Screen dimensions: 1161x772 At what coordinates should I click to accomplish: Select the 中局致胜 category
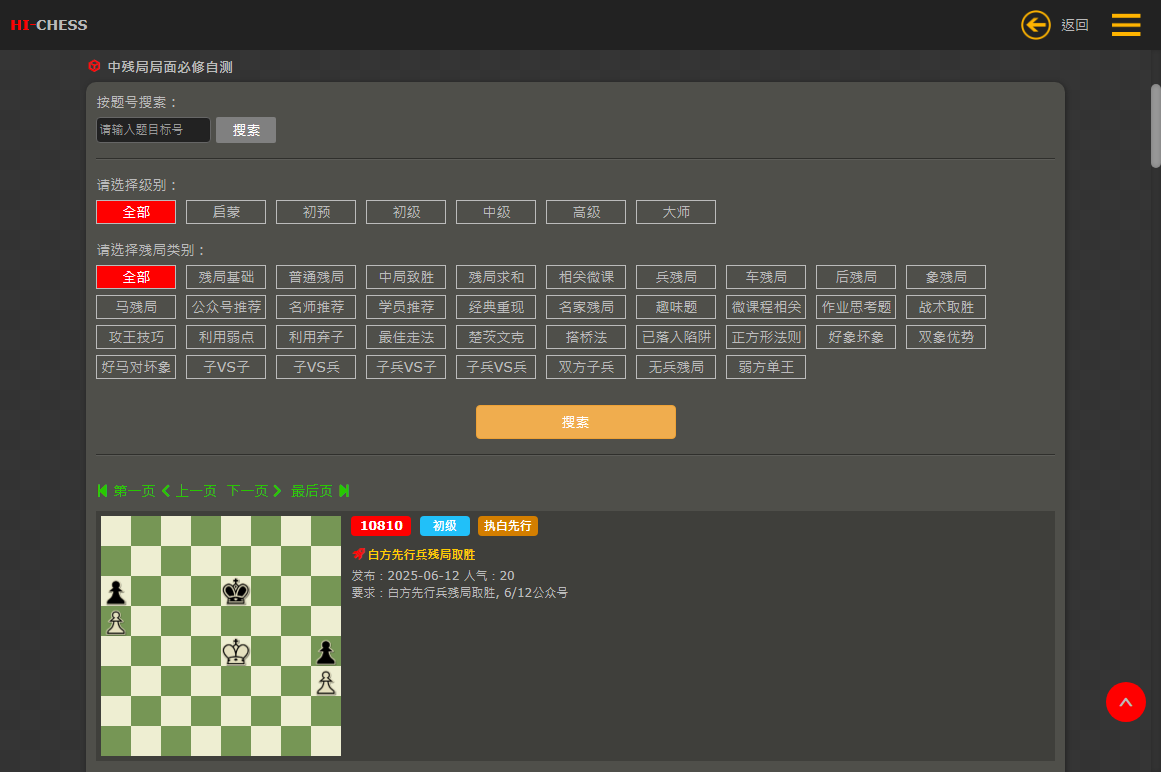pos(406,277)
